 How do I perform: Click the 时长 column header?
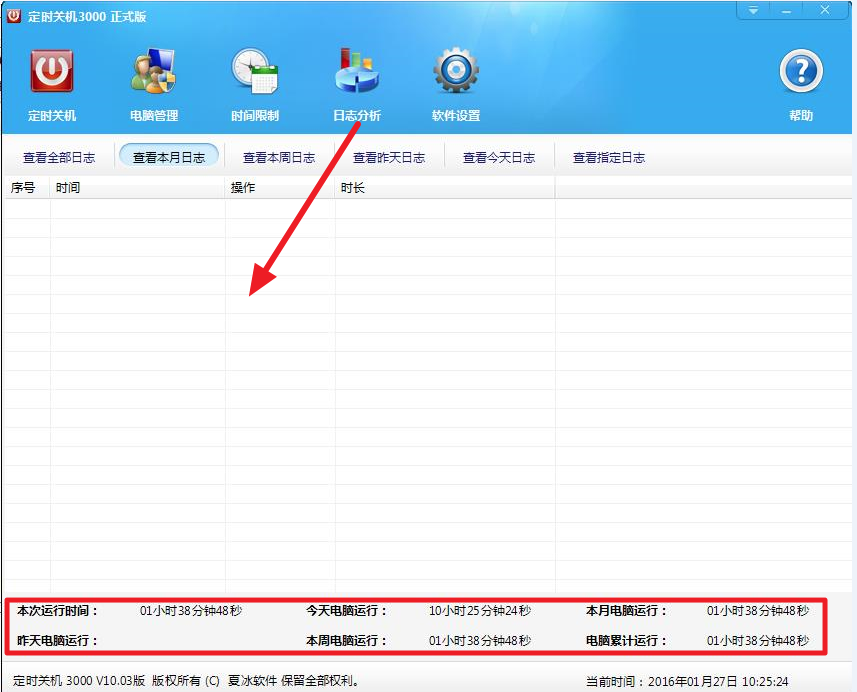tap(445, 187)
